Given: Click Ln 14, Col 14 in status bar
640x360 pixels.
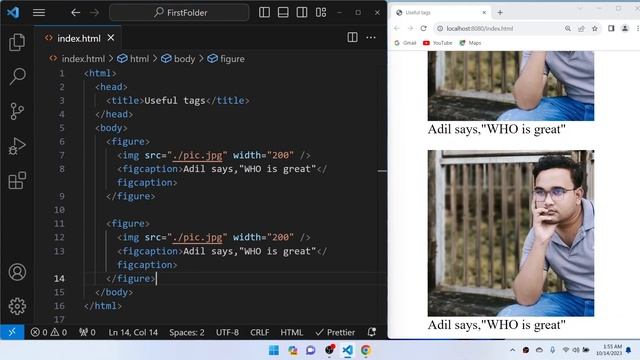Looking at the screenshot, I should (133, 332).
